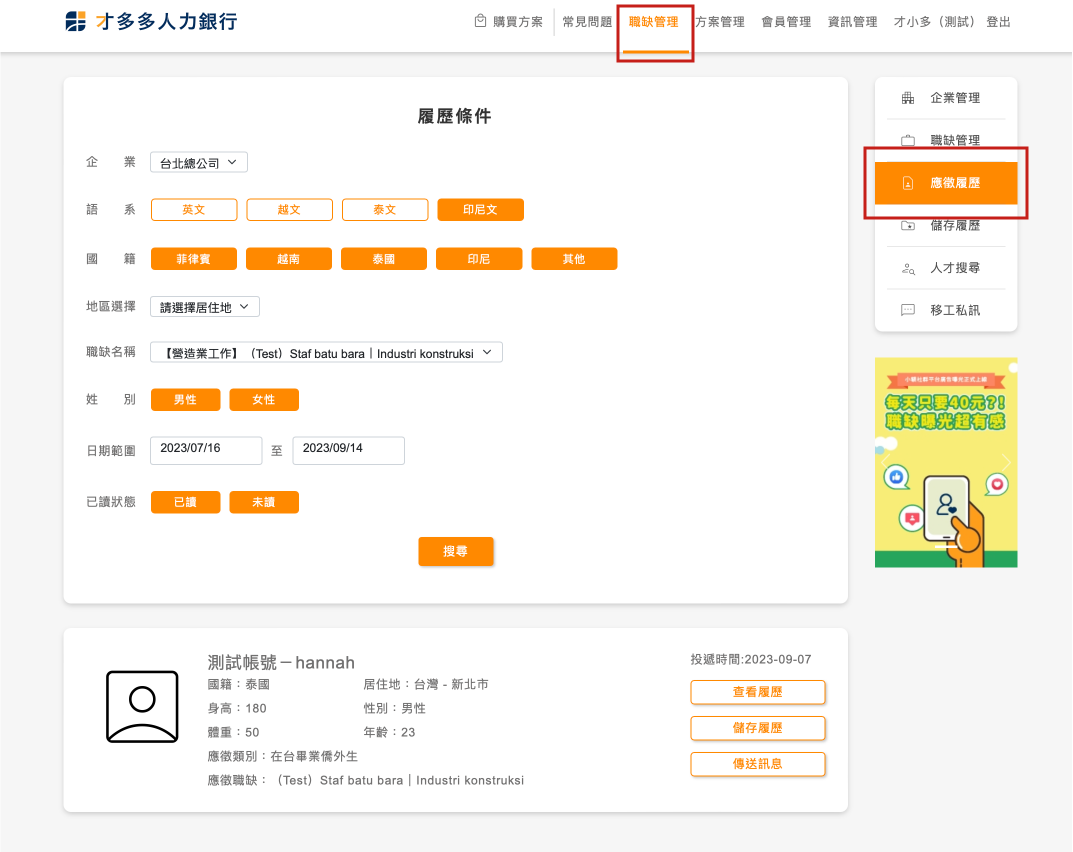Toggle the 英文 language filter
The width and height of the screenshot is (1073, 852).
point(194,210)
